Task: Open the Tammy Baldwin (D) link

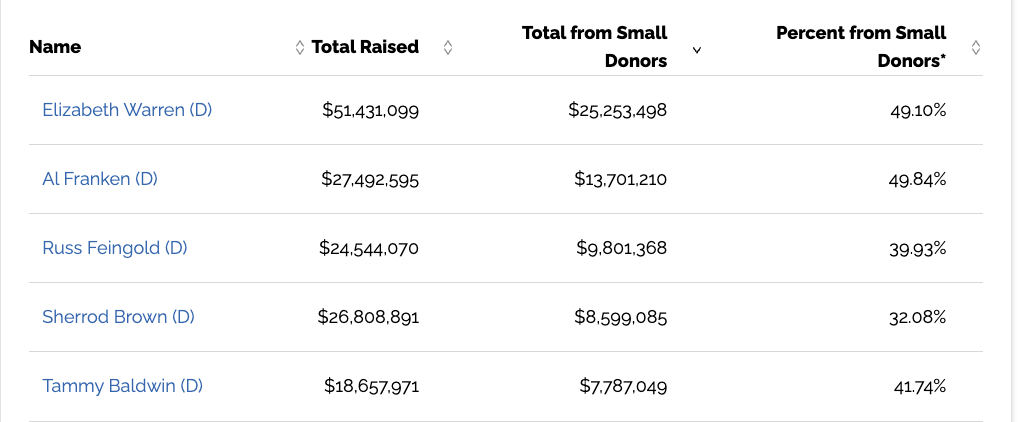Action: pyautogui.click(x=123, y=386)
